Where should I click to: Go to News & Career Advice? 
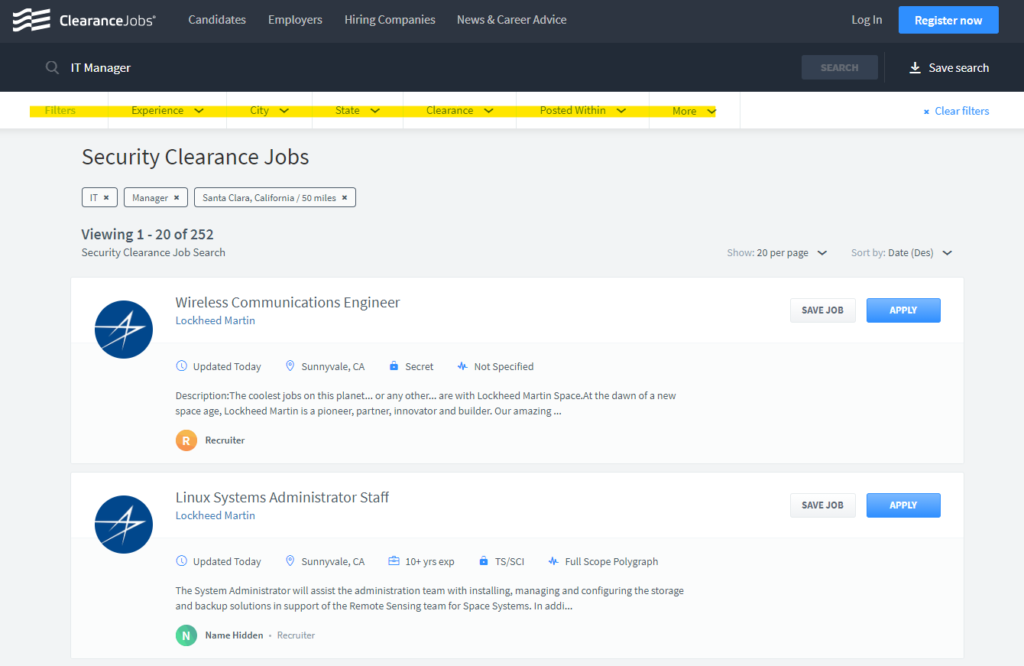(x=511, y=20)
